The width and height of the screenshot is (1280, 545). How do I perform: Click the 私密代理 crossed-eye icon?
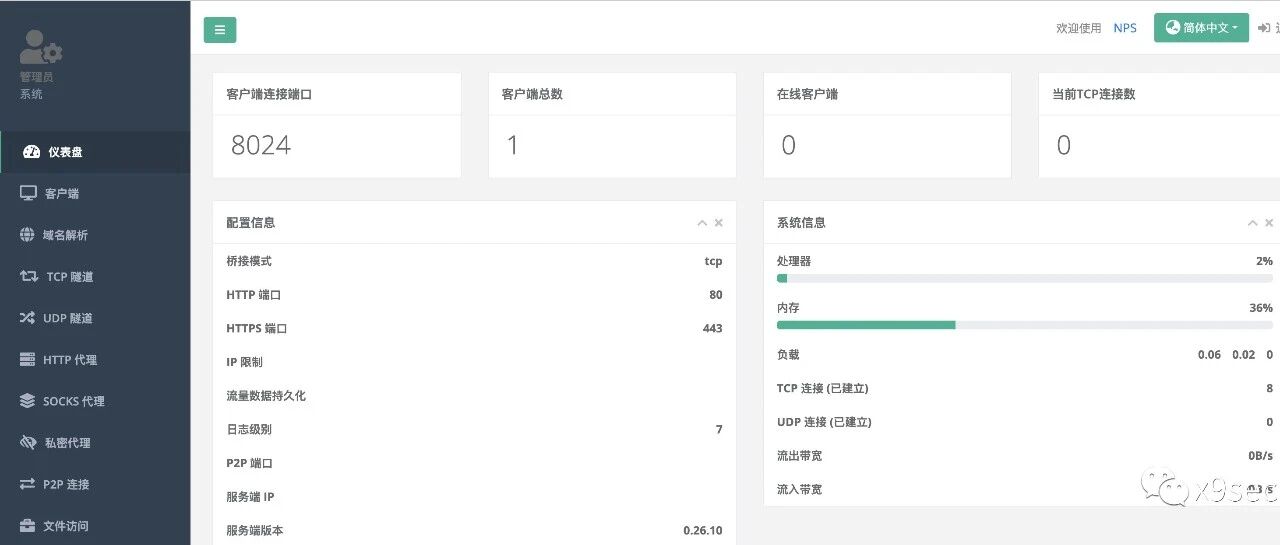pos(29,442)
